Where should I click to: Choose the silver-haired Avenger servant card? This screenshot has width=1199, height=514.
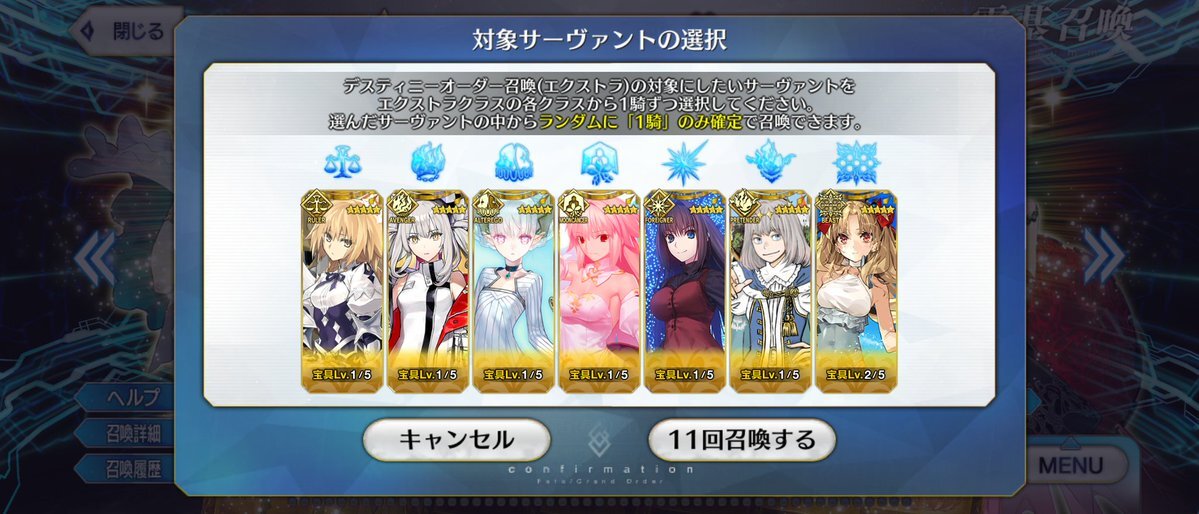427,291
